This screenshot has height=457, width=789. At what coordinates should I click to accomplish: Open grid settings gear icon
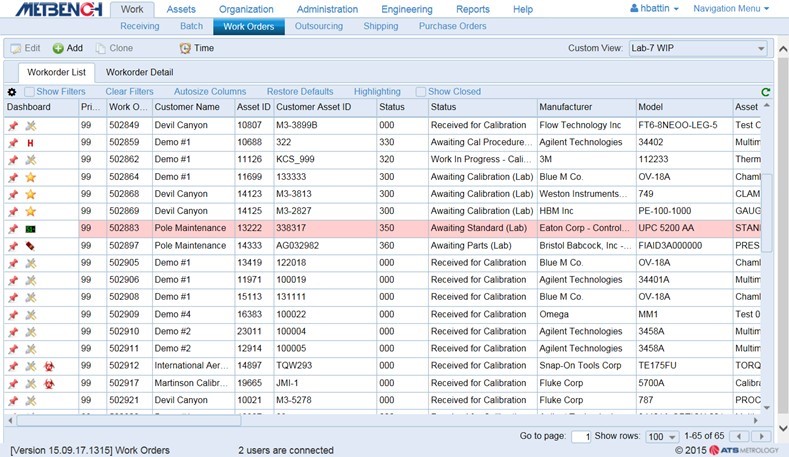click(12, 92)
